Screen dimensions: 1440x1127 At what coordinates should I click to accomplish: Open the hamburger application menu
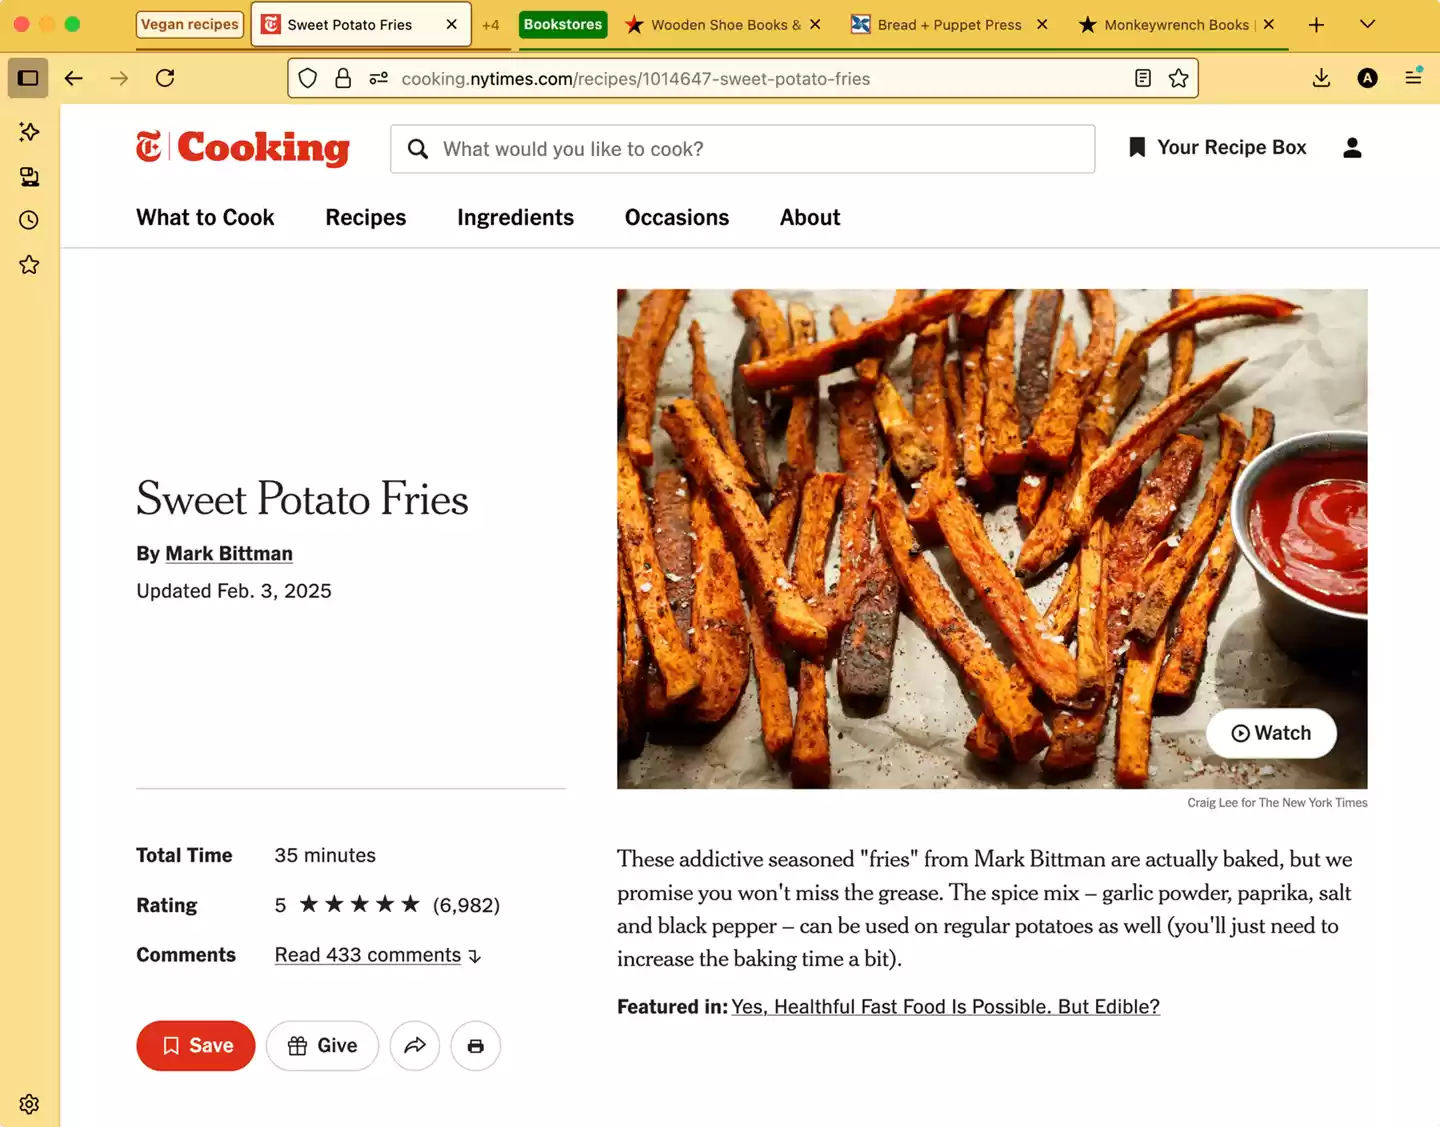pos(1414,77)
